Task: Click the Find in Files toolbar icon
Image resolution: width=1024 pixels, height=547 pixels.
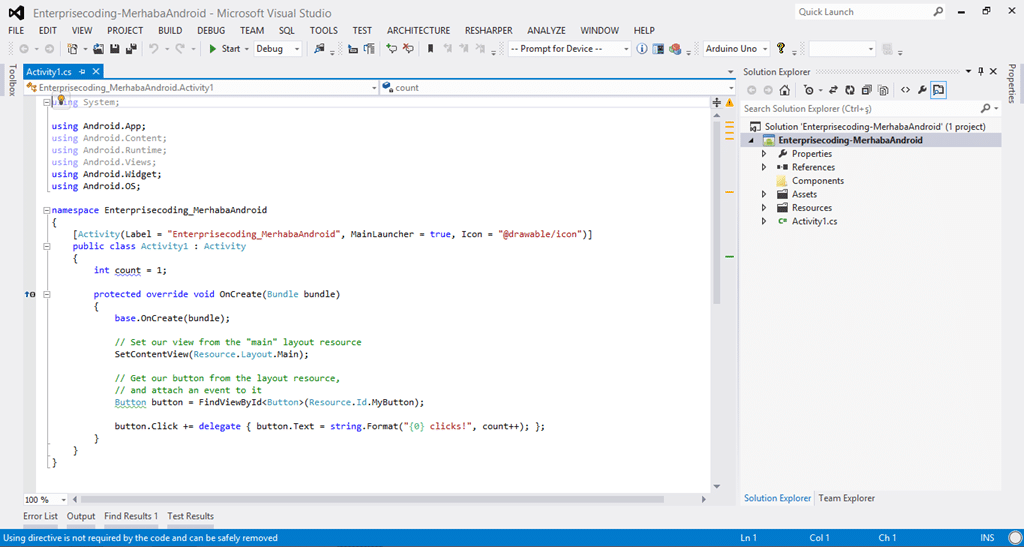Action: pos(319,49)
